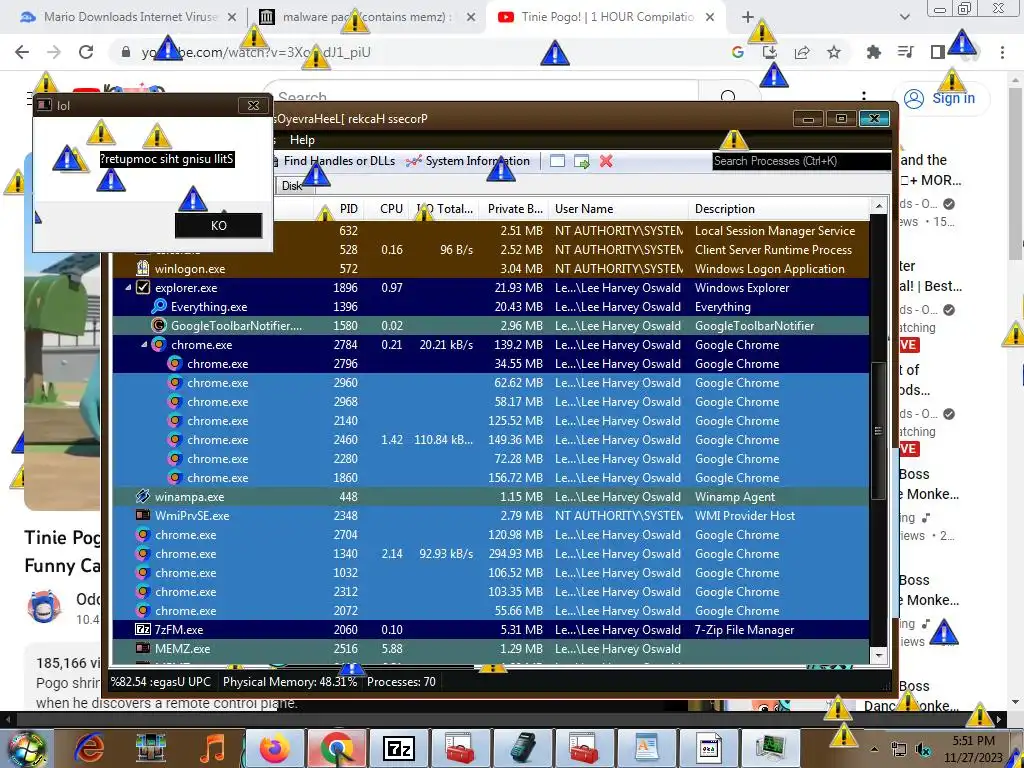The width and height of the screenshot is (1024, 768).
Task: Open Chrome's tab search dropdown arrow
Action: click(905, 17)
